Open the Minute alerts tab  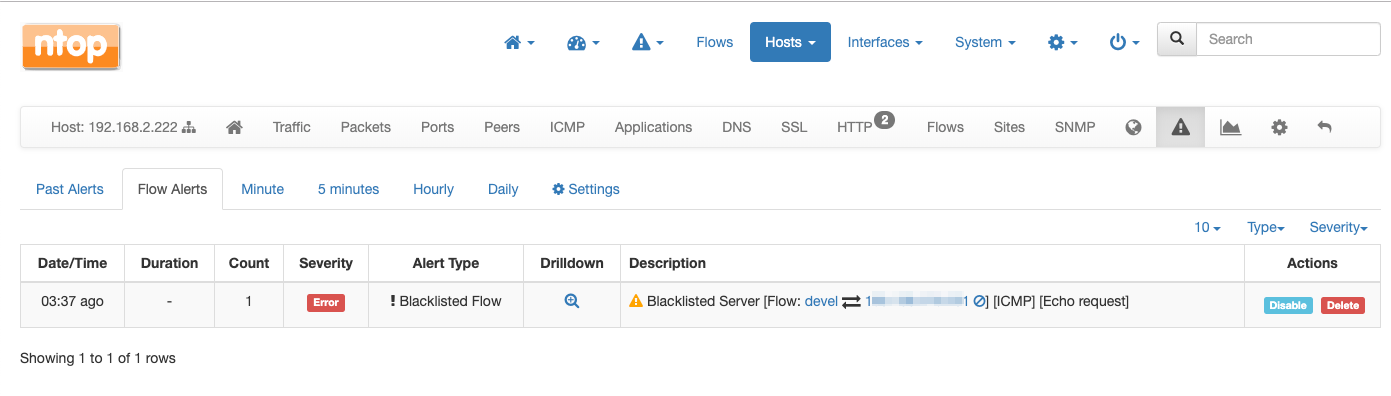coord(263,189)
